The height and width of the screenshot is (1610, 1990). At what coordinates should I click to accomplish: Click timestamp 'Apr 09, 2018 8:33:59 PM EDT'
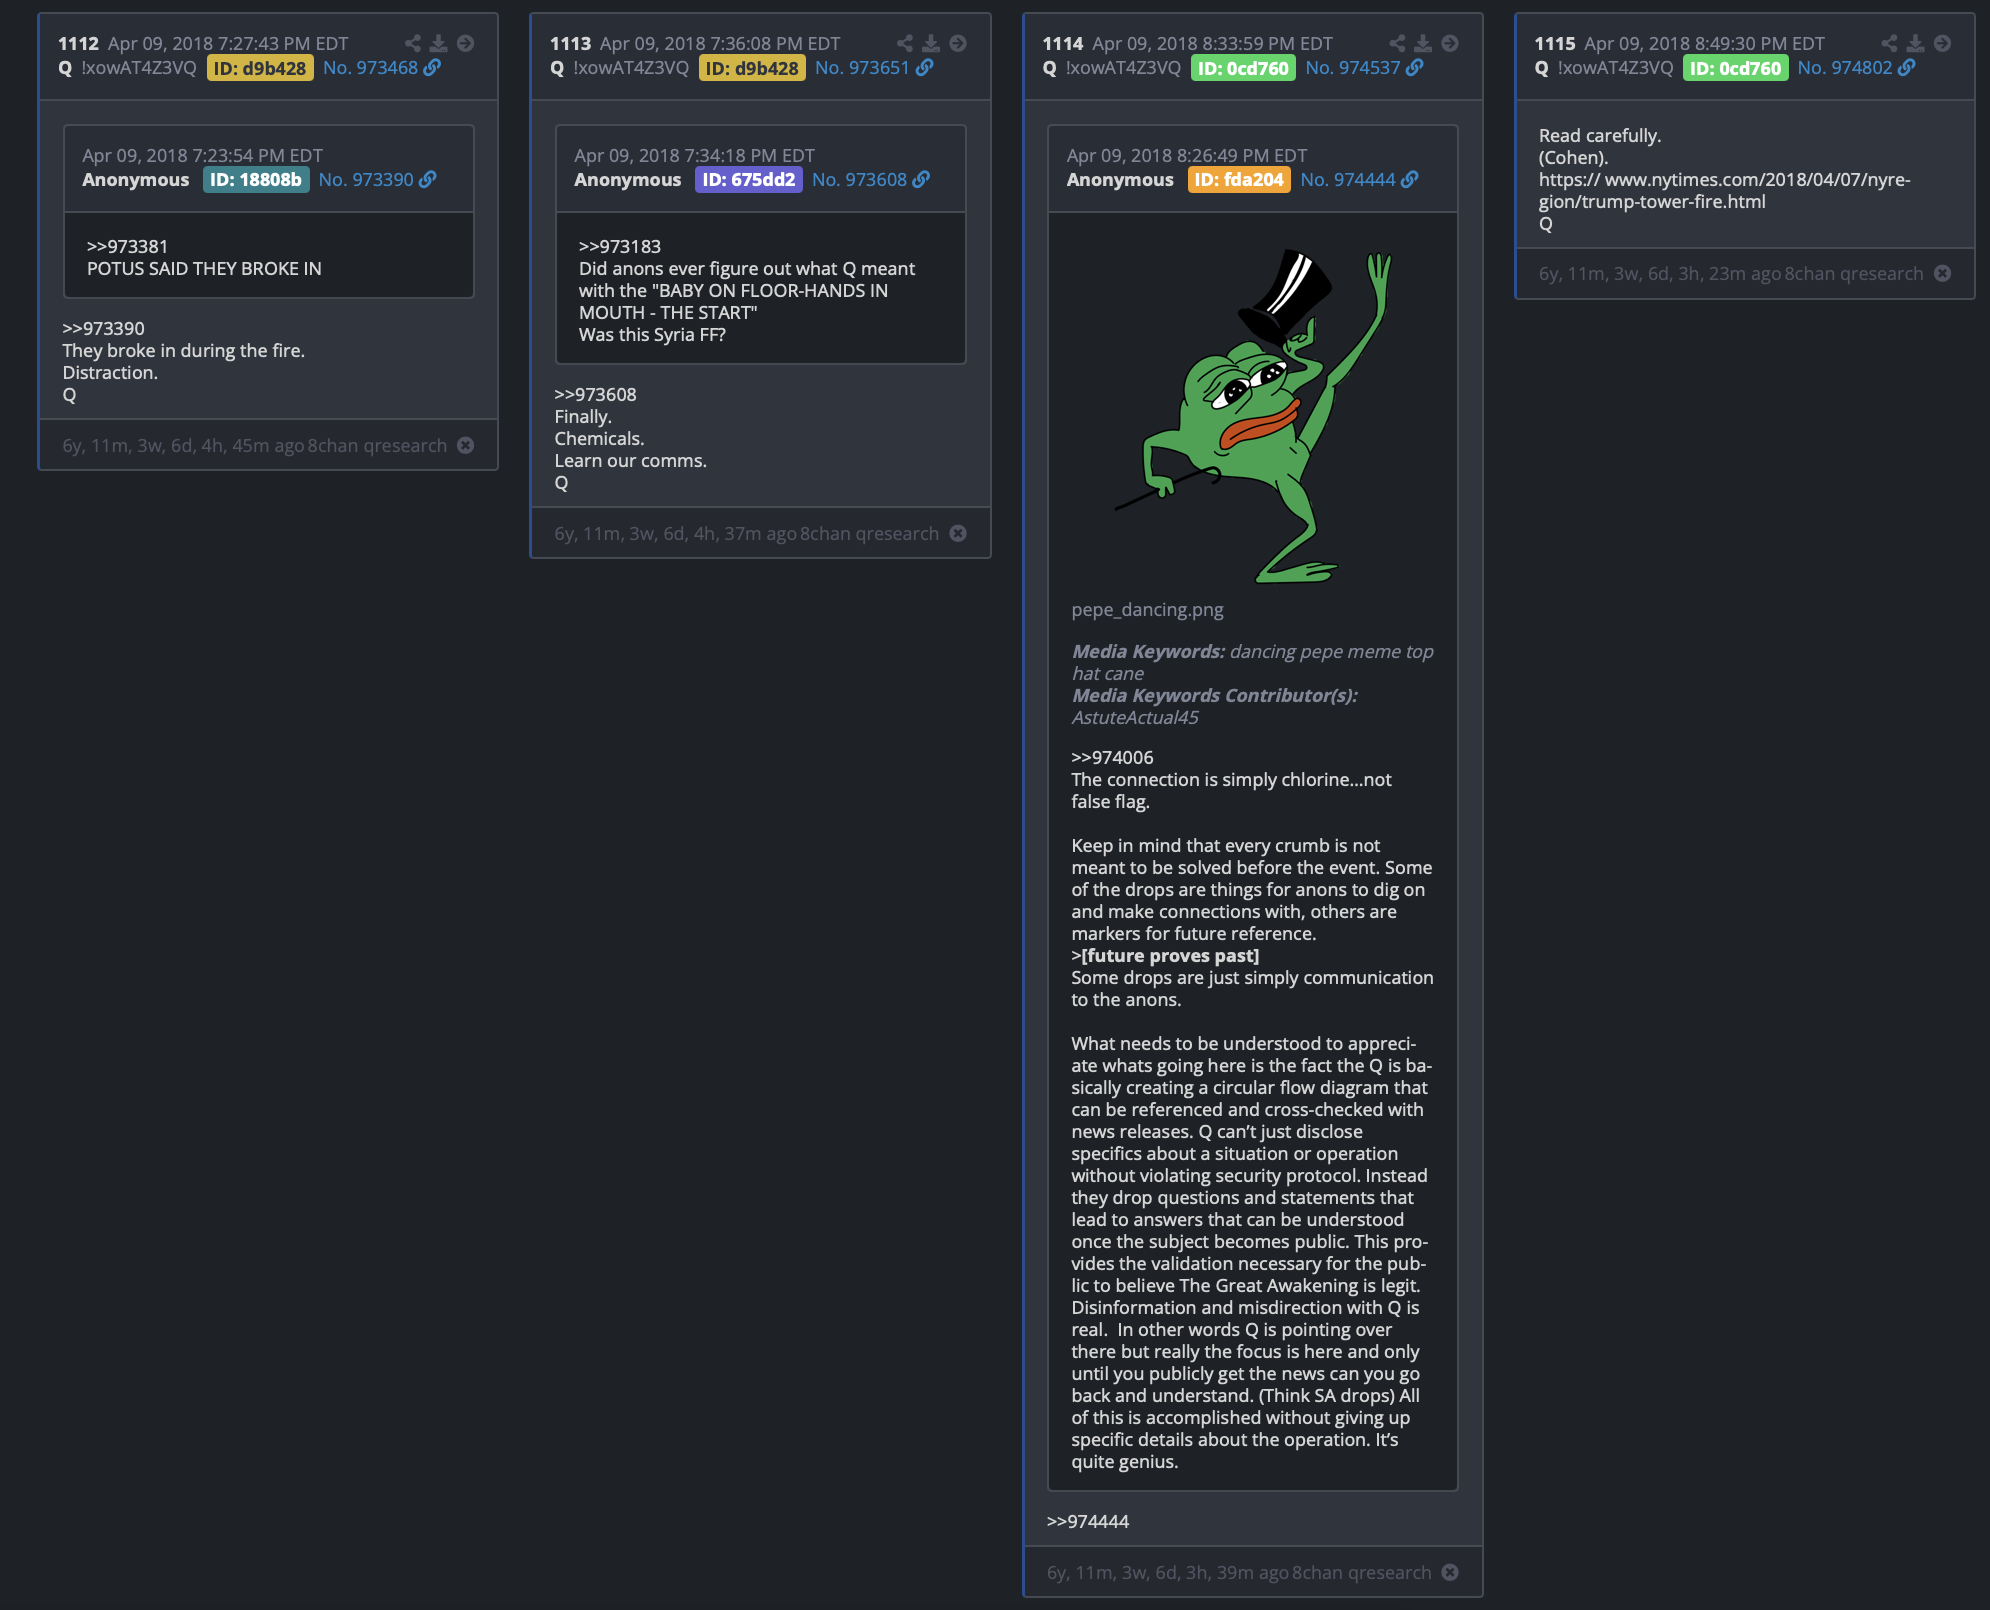coord(1212,43)
